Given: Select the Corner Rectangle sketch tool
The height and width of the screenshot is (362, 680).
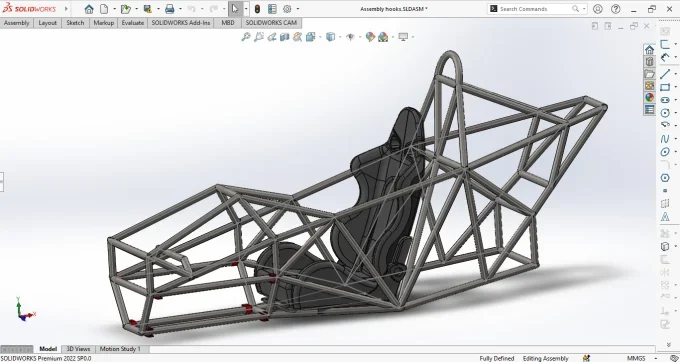Looking at the screenshot, I should tap(665, 87).
